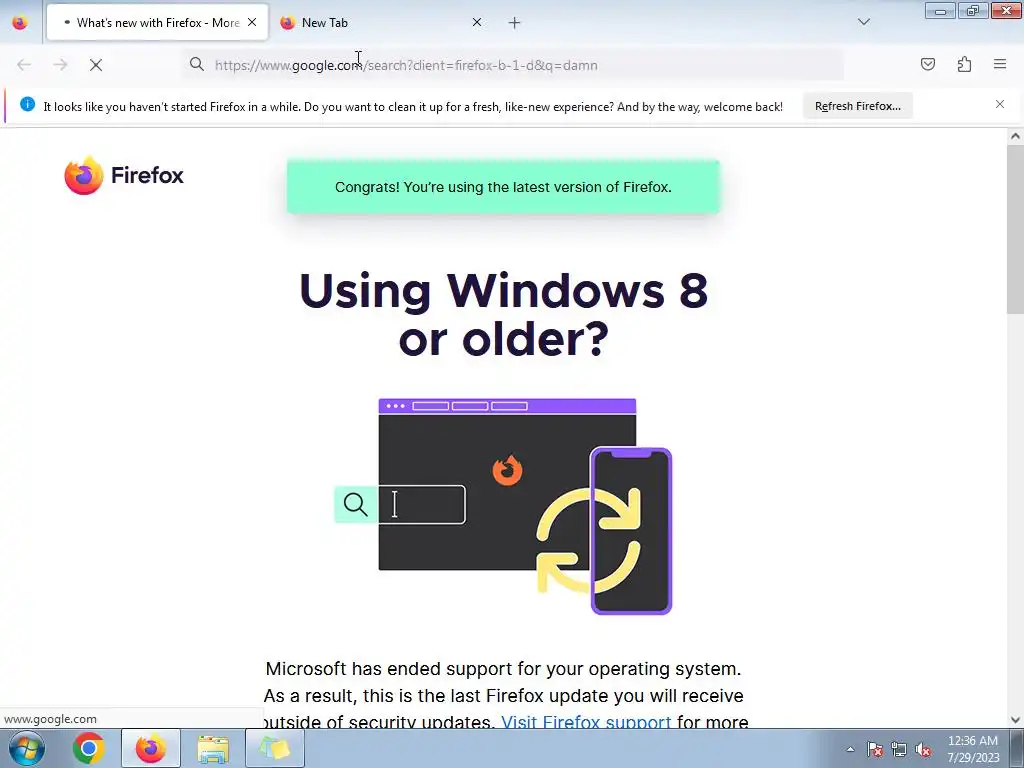Open the Extensions puzzle icon
This screenshot has width=1024, height=768.
pos(964,64)
